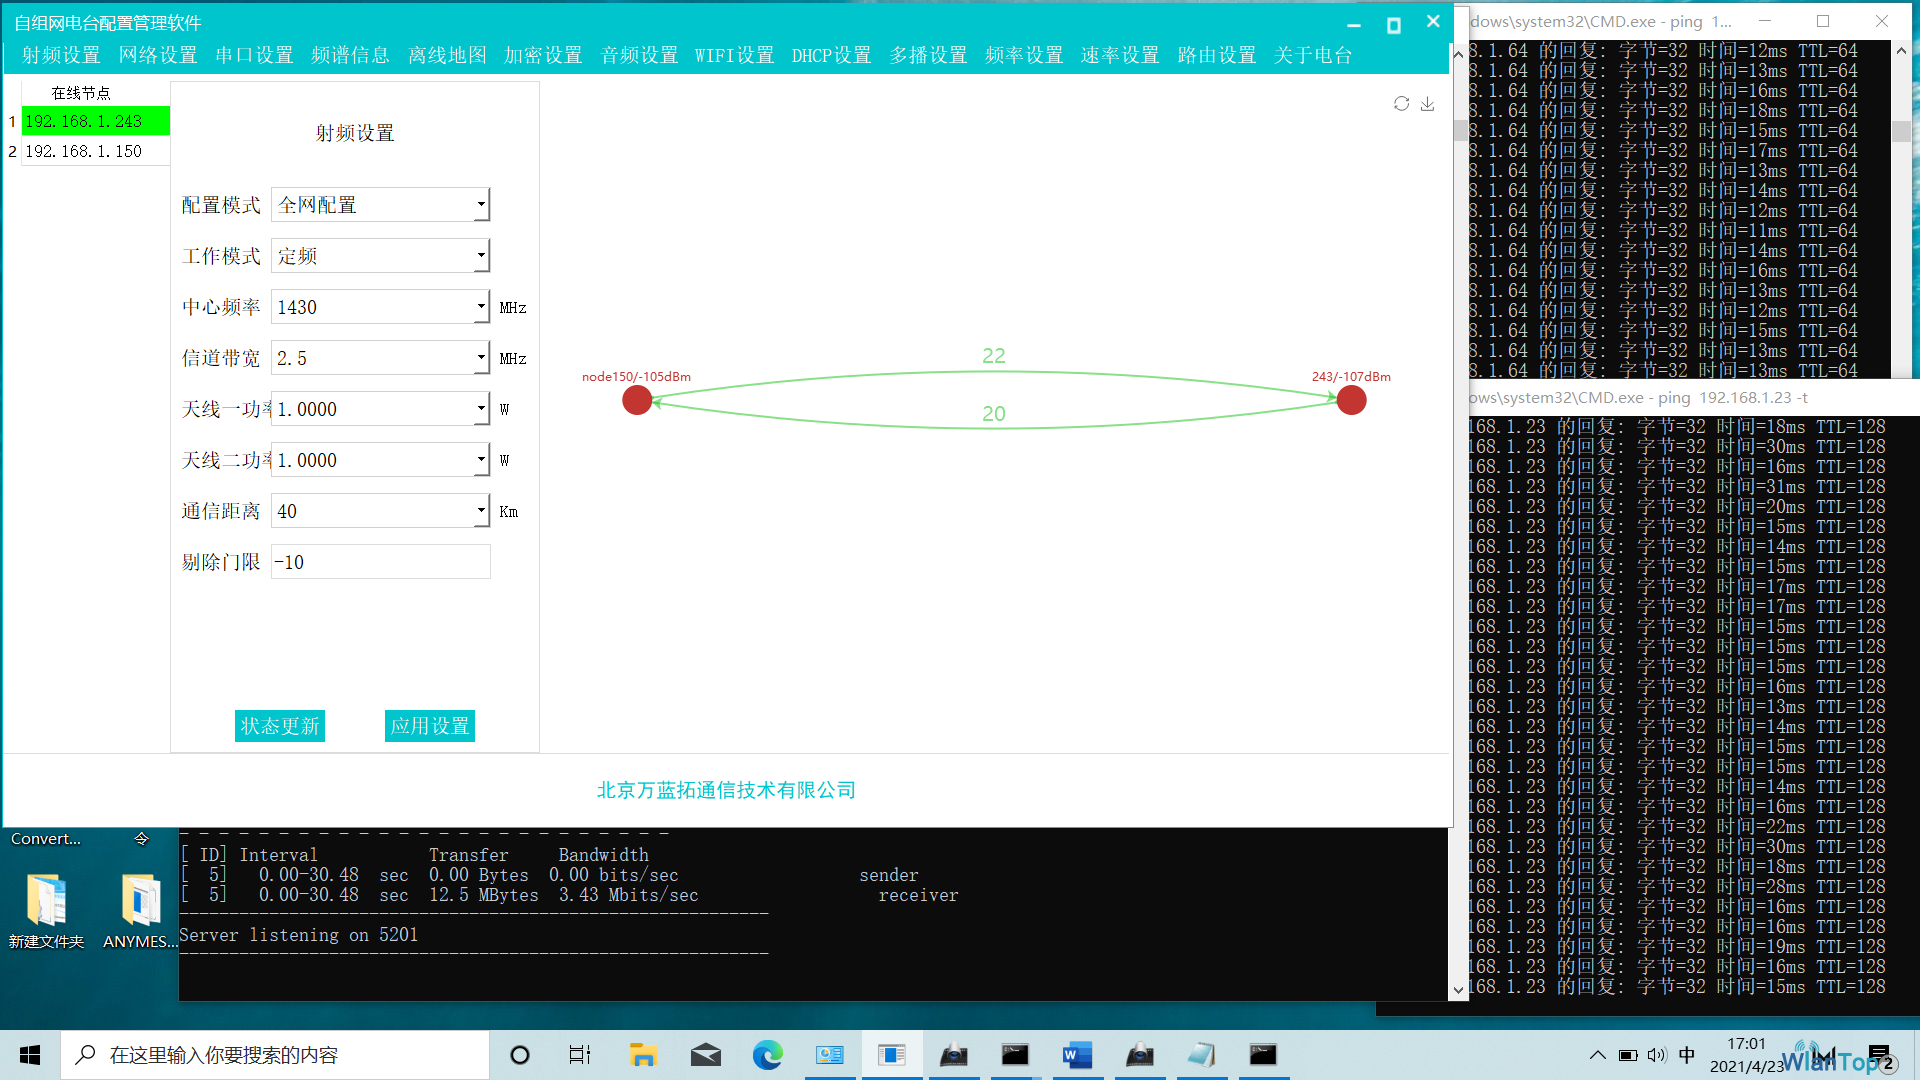Click the 剔除门限 input field
Viewport: 1920px width, 1080px height.
click(x=381, y=562)
